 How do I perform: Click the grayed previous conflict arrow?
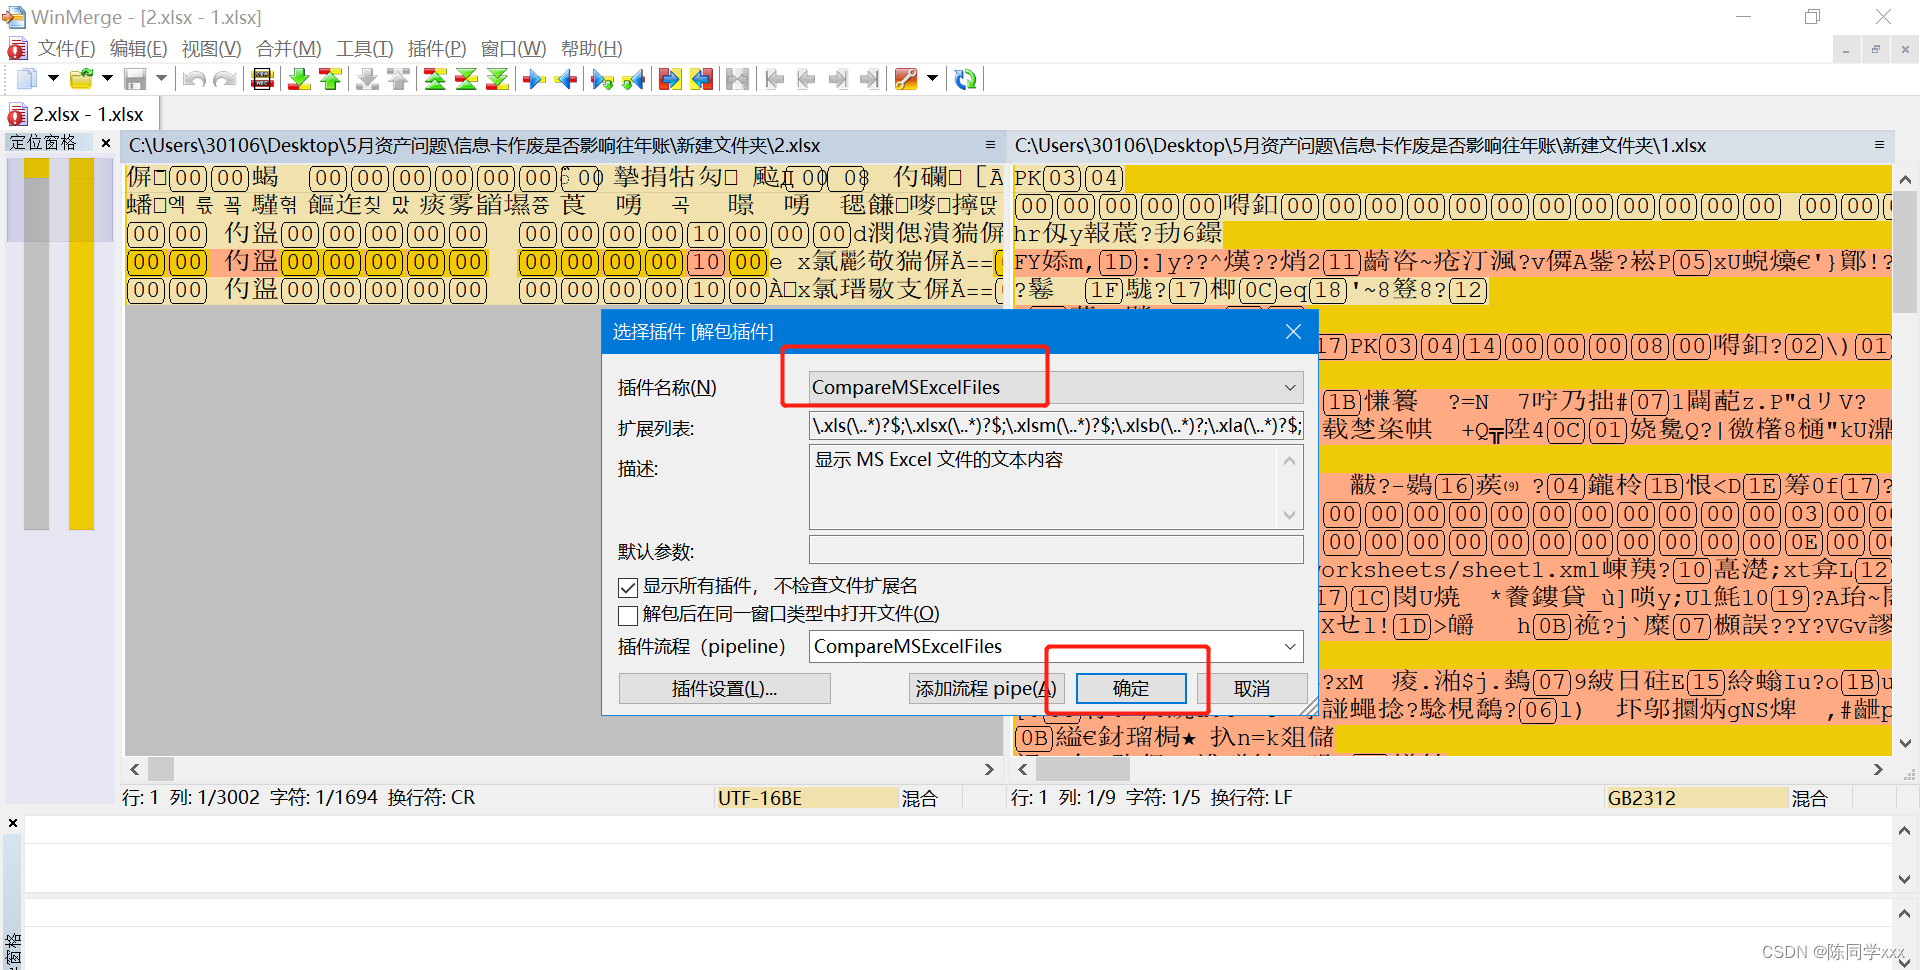point(398,79)
